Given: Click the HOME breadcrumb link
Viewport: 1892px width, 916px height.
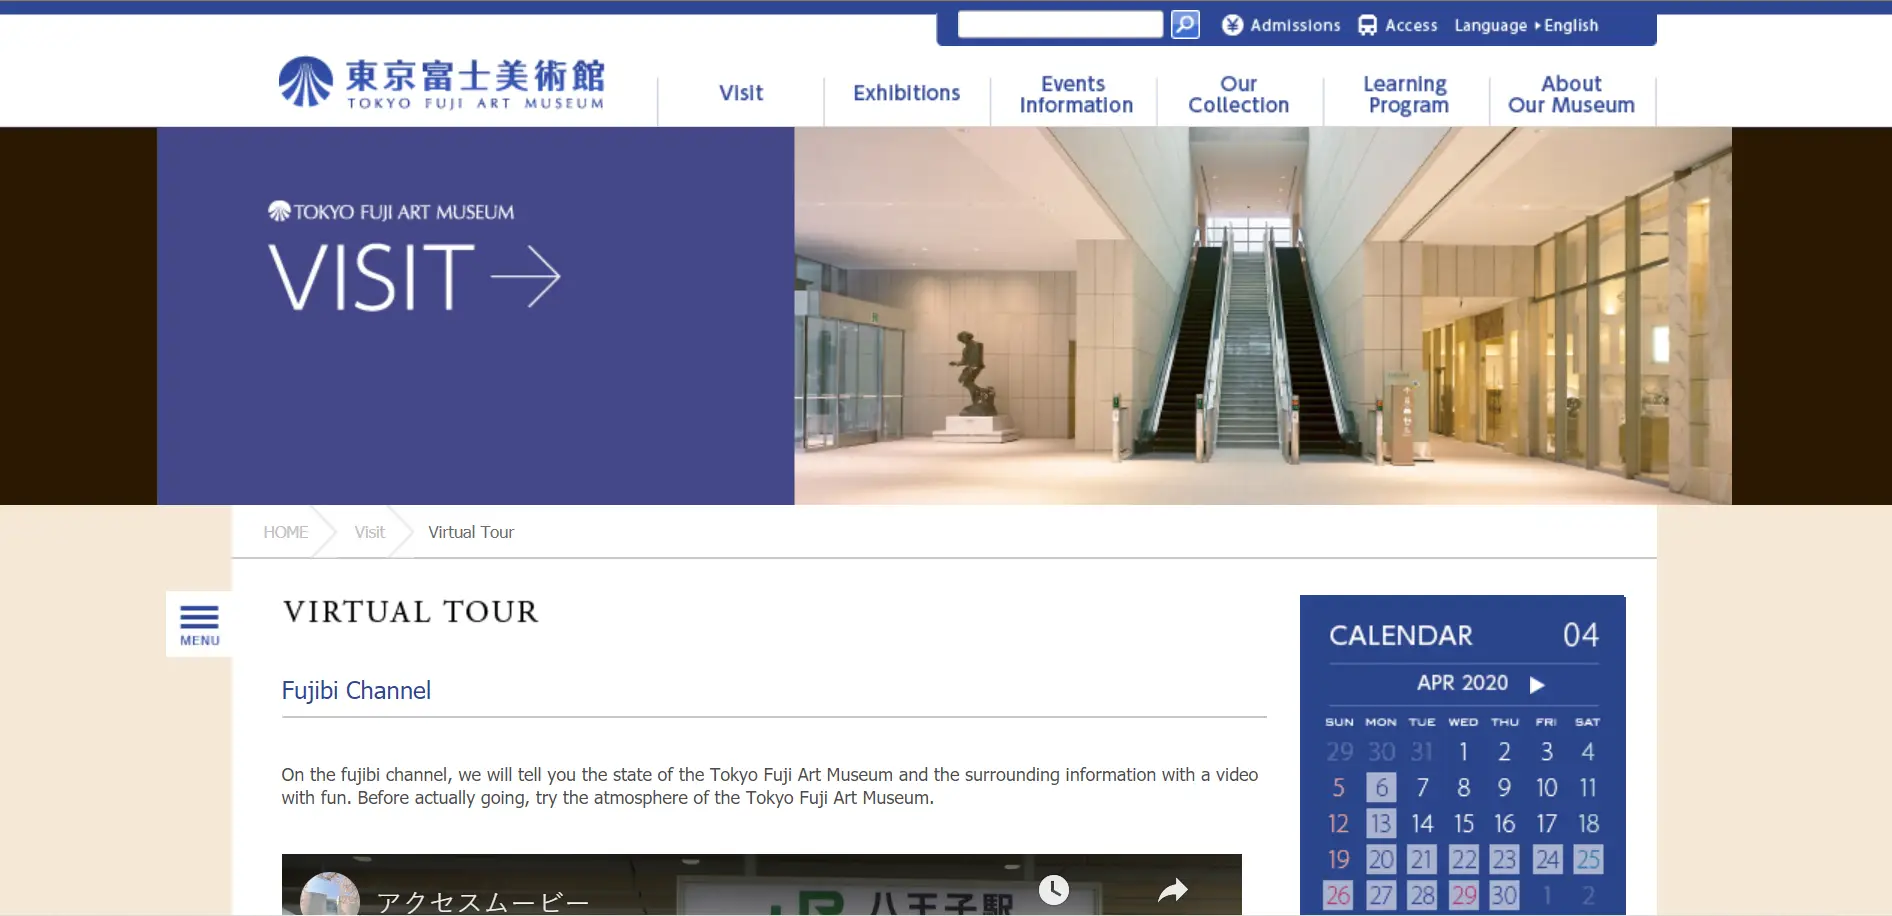Looking at the screenshot, I should pyautogui.click(x=286, y=532).
